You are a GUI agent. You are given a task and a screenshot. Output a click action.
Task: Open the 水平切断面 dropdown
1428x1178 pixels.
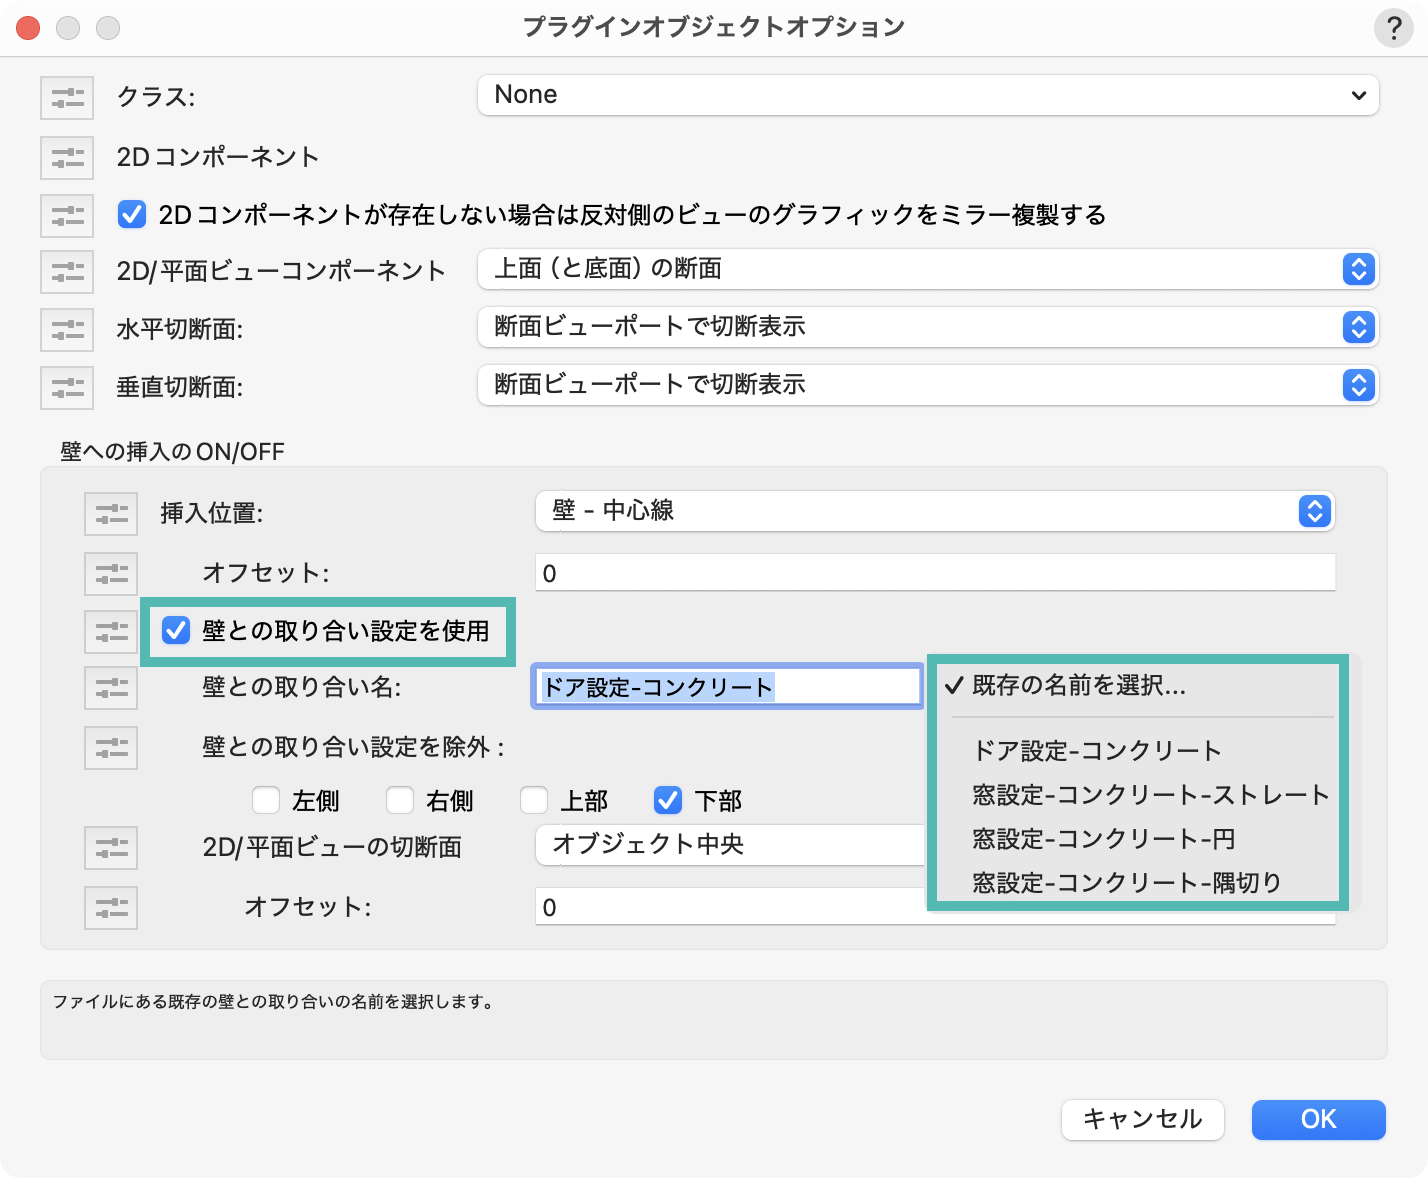point(928,327)
